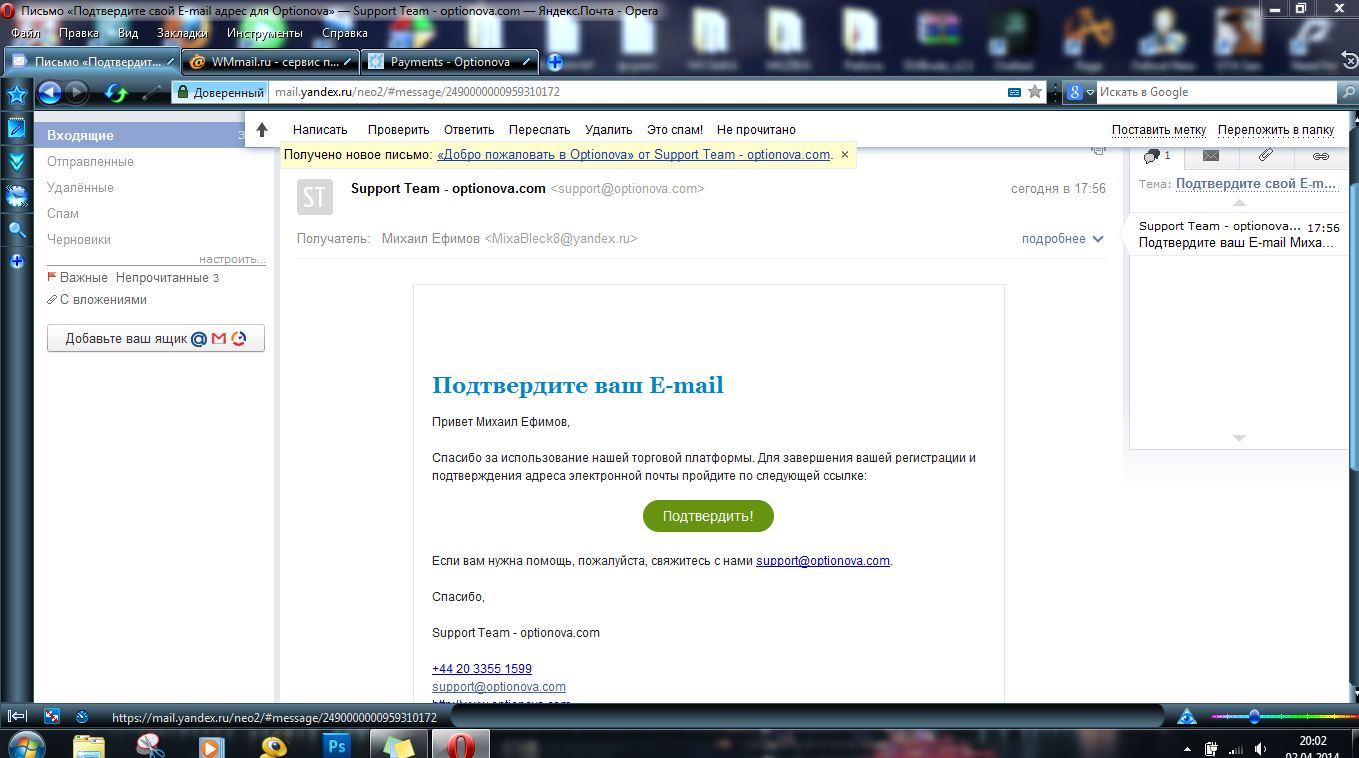Open the Добро пожаловать в Optionova notification link

634,155
